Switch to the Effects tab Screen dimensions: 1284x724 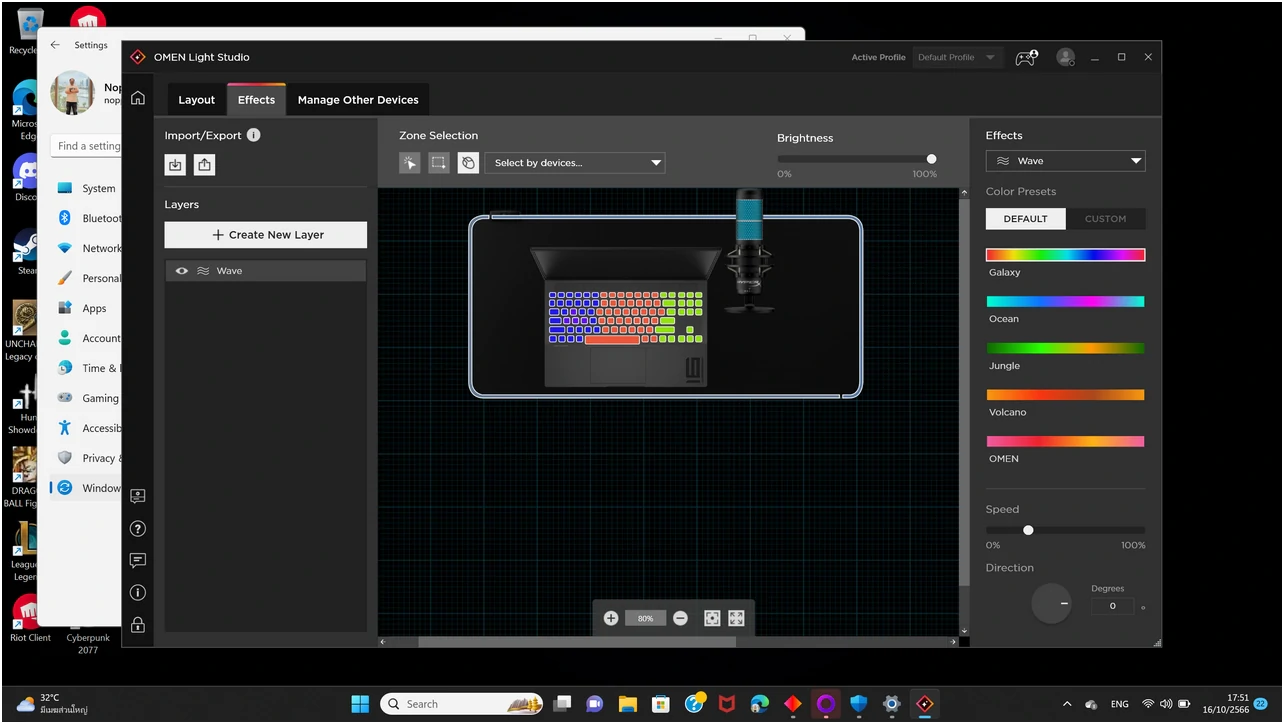[256, 100]
